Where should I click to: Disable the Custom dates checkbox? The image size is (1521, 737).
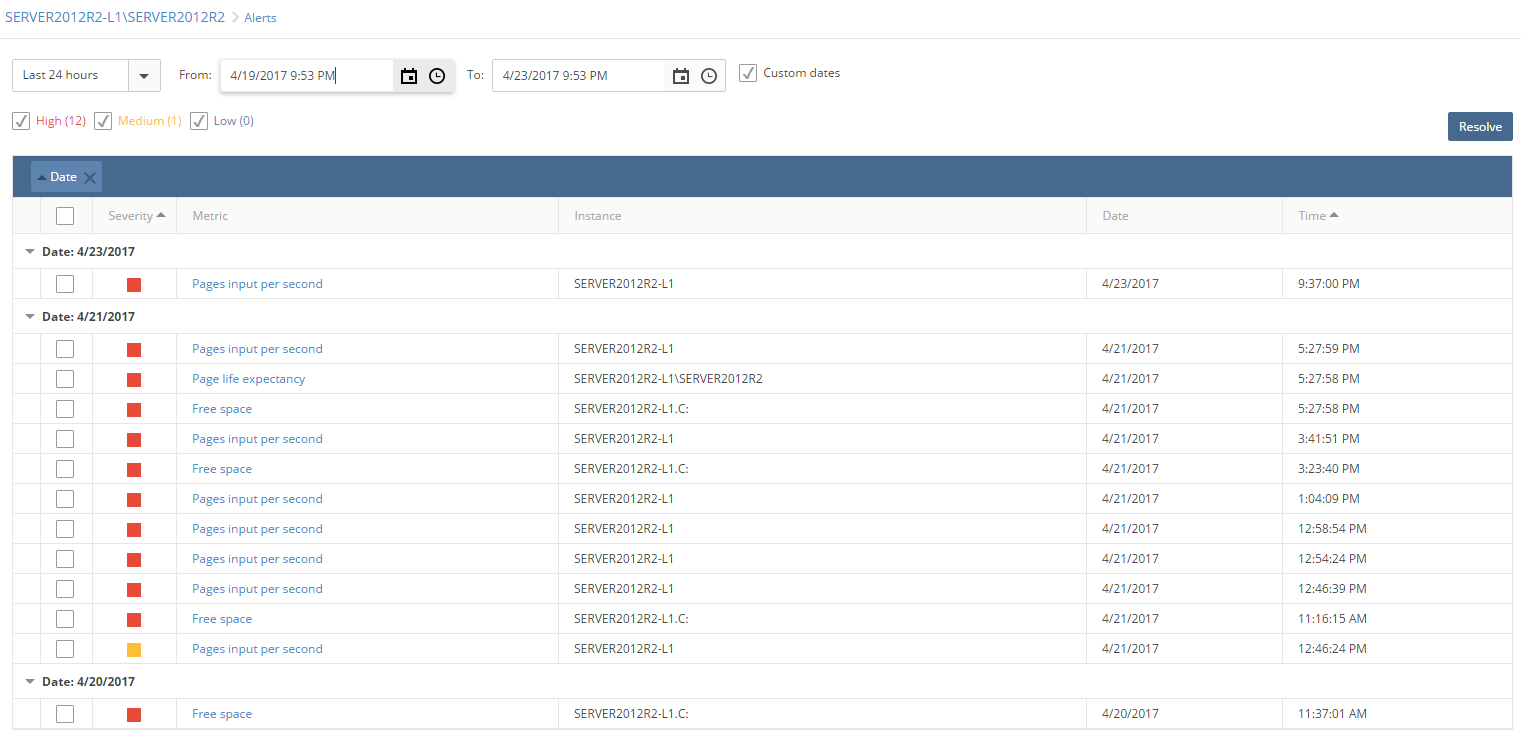(748, 72)
